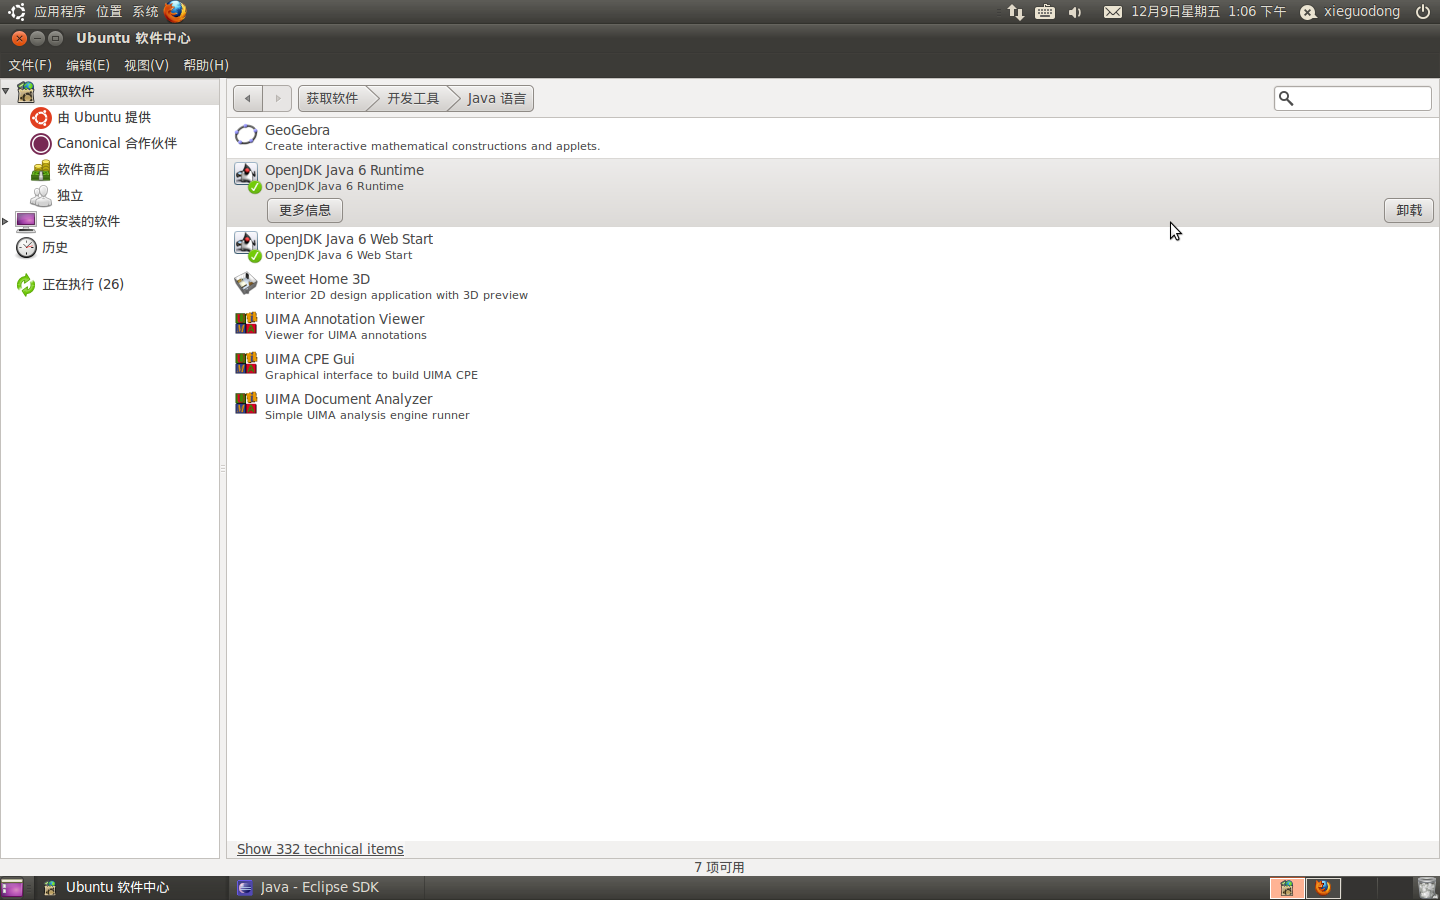Image resolution: width=1440 pixels, height=900 pixels.
Task: Click the software center workspace switcher icon
Action: pos(1287,888)
